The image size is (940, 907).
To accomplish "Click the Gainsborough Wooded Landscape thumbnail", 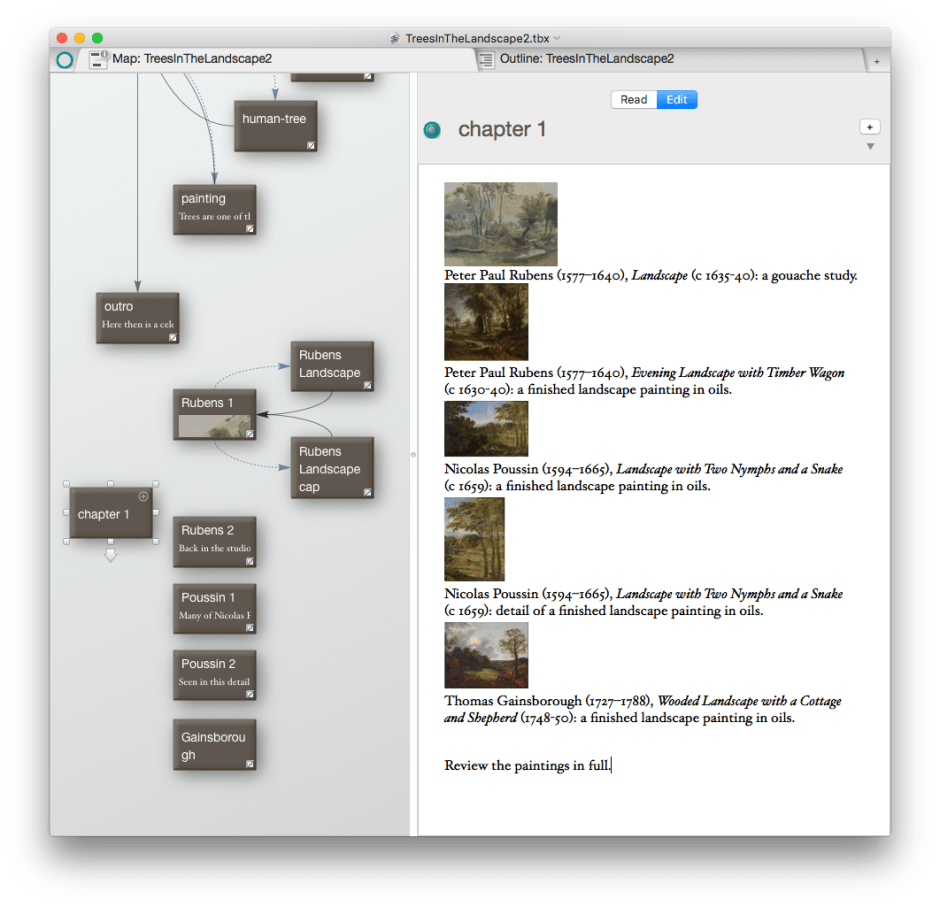I will [486, 655].
